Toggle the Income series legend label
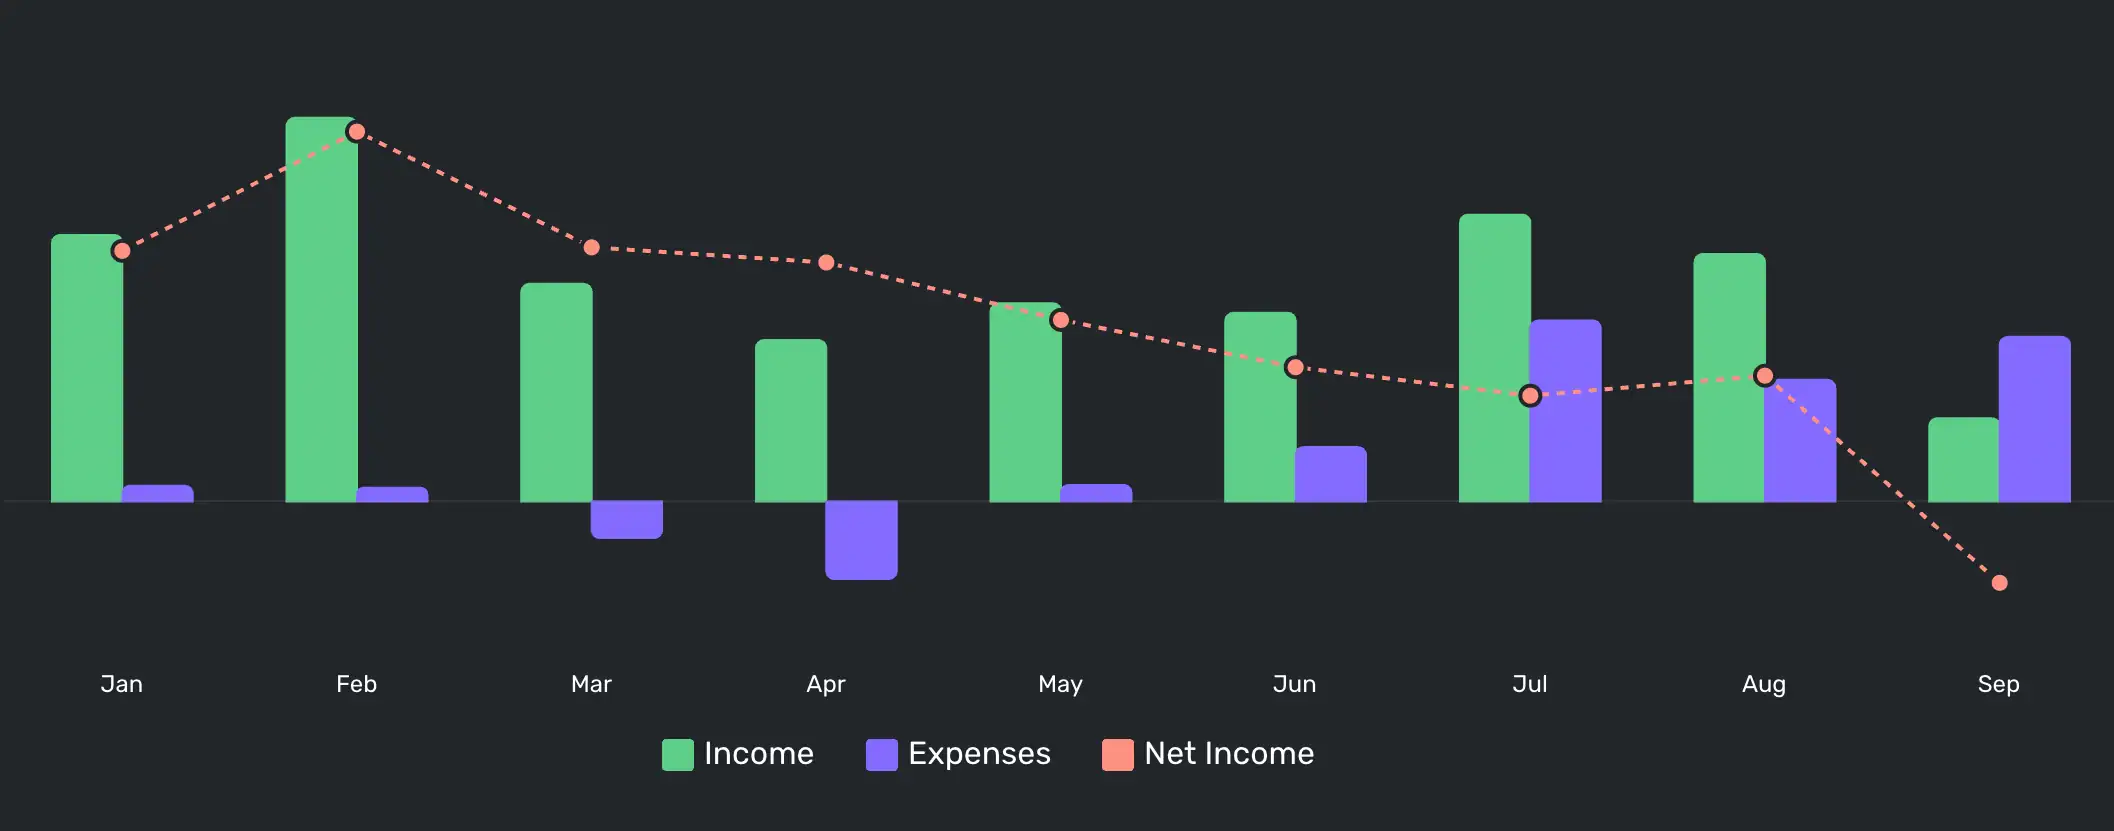 pyautogui.click(x=758, y=754)
